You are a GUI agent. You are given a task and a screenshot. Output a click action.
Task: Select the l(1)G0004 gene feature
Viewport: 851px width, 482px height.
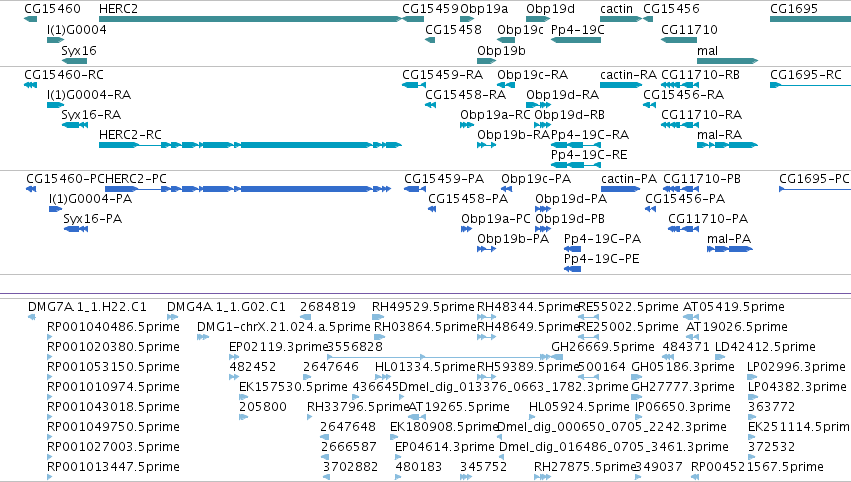[x=55, y=40]
